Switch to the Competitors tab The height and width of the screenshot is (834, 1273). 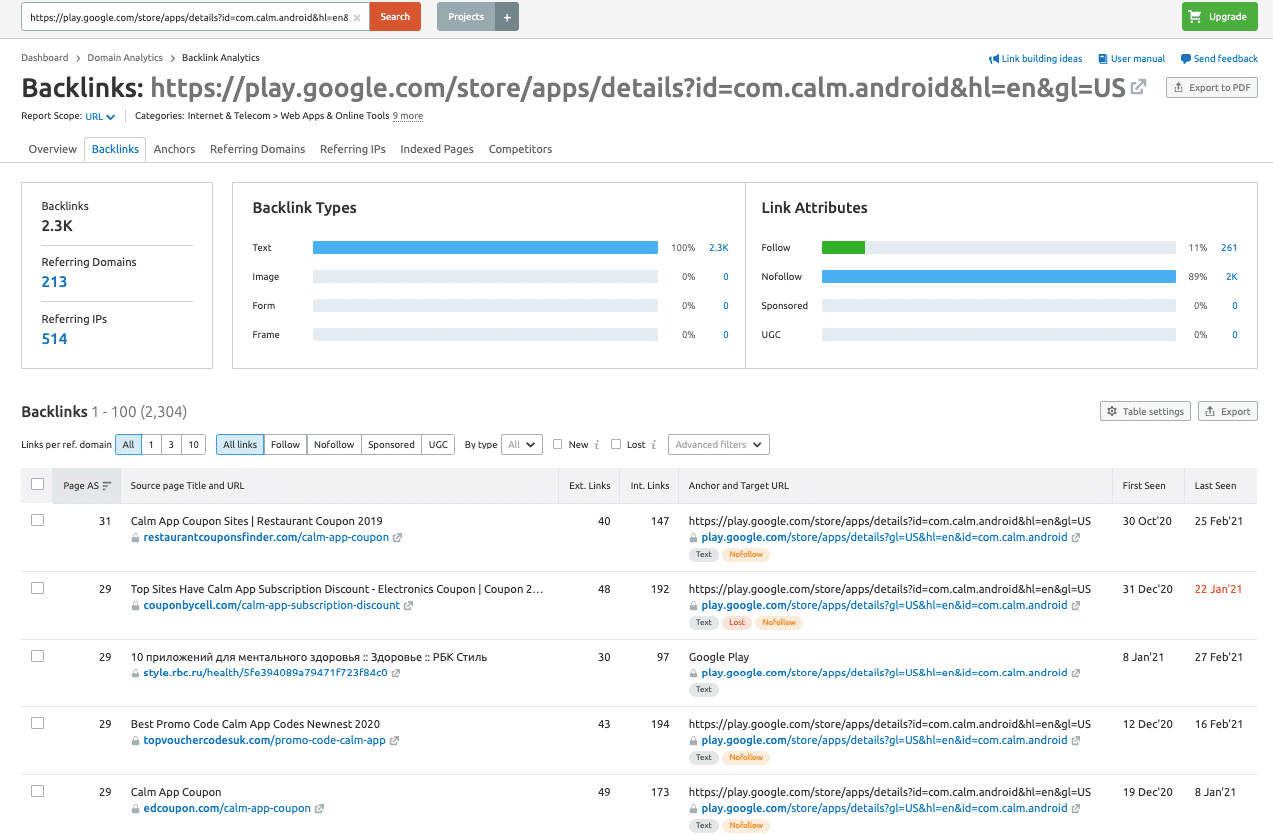(520, 149)
